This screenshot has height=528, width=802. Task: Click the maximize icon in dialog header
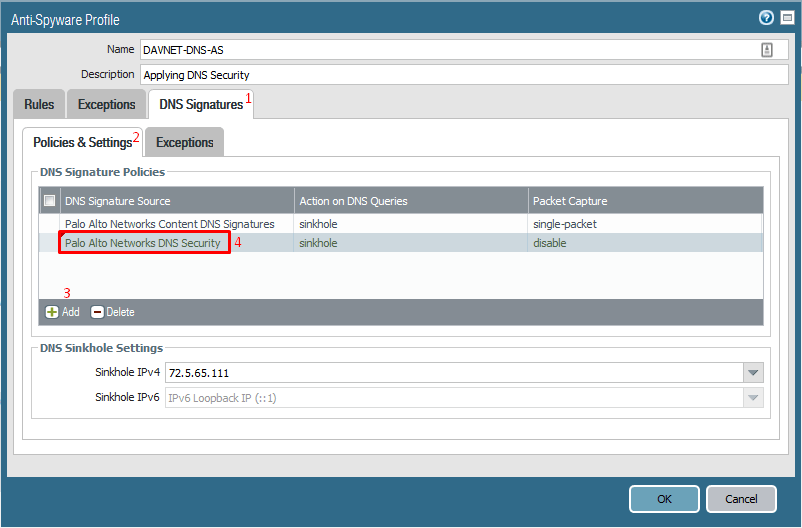pyautogui.click(x=785, y=18)
